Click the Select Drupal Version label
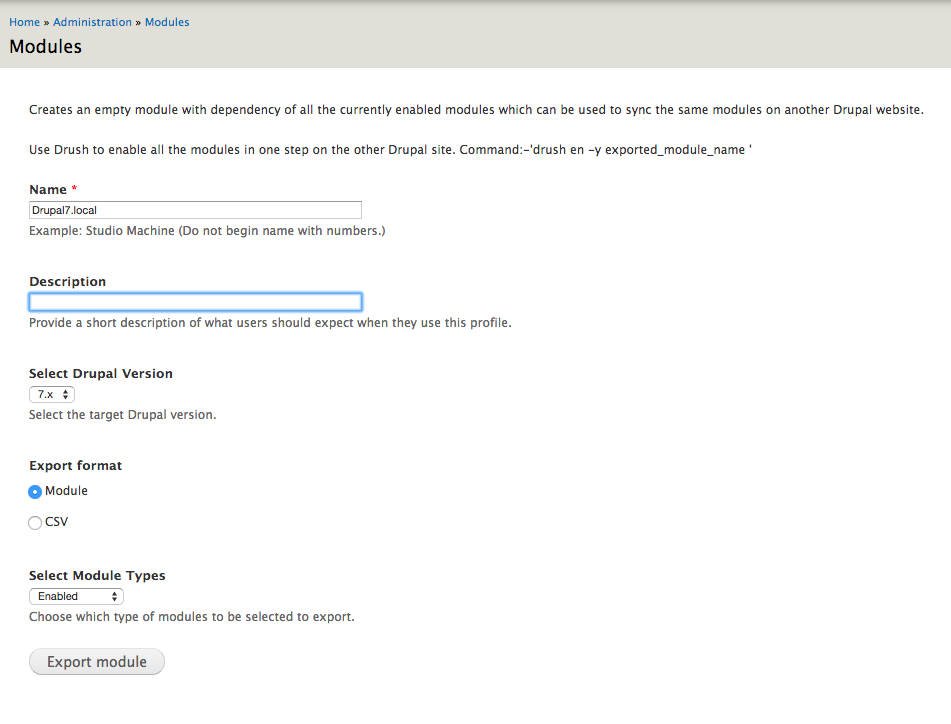 tap(101, 374)
